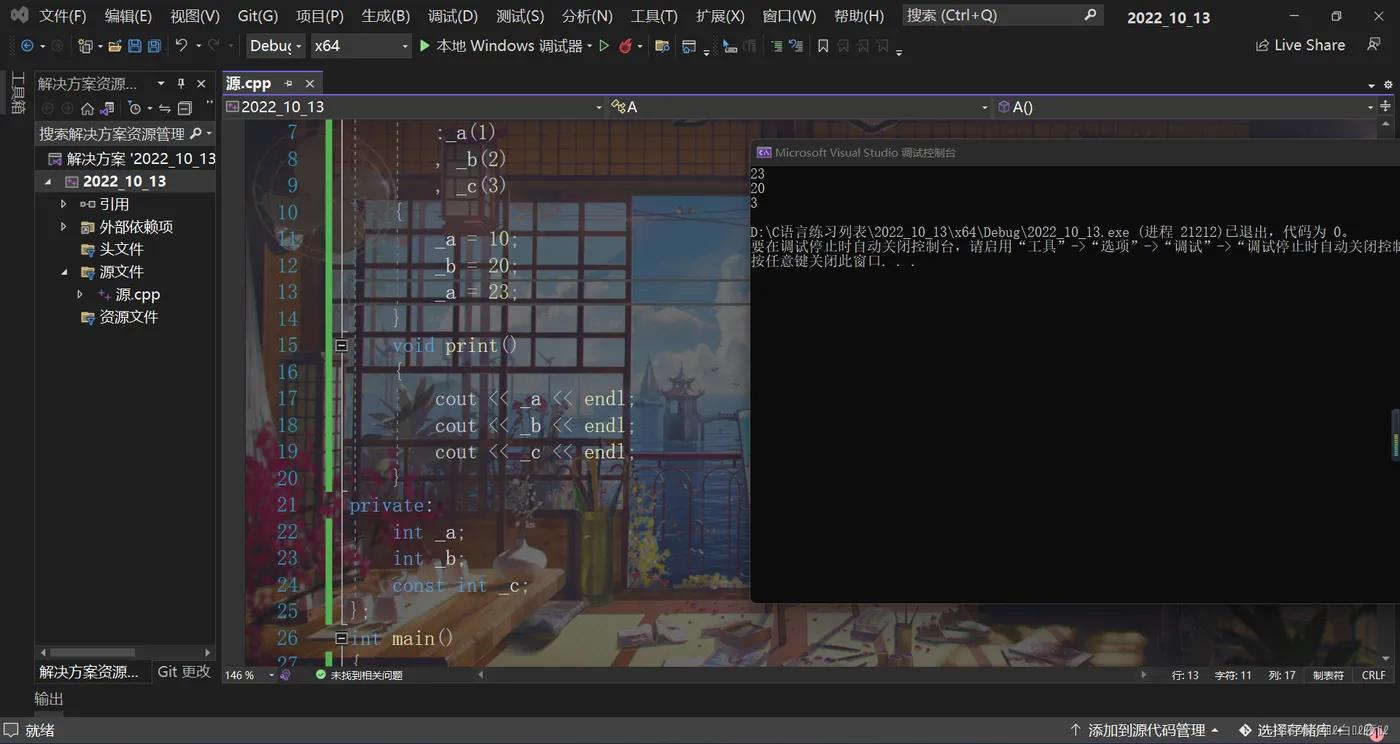Click the pending changes filter clock icon
Screen dimensions: 1400x744
(134, 108)
